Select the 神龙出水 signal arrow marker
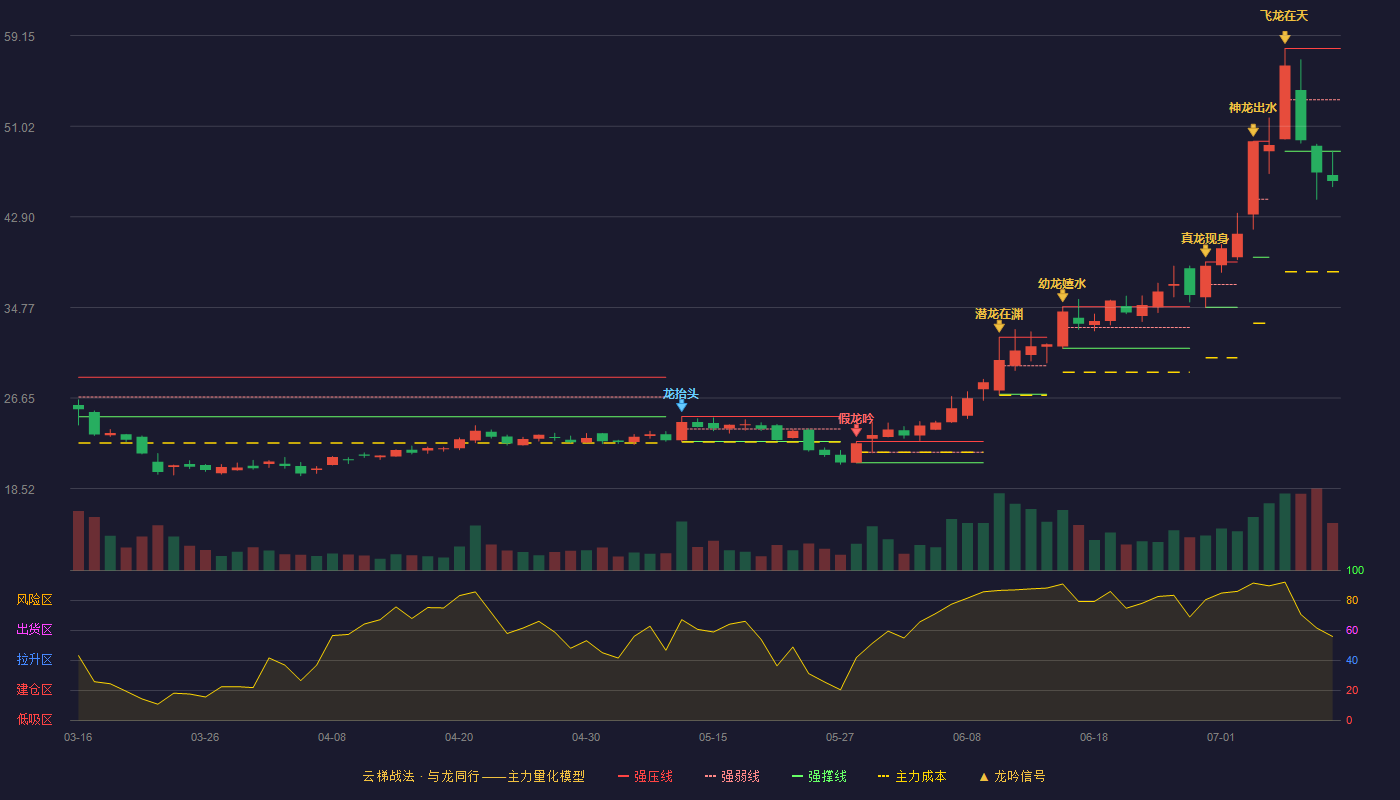Image resolution: width=1400 pixels, height=800 pixels. tap(1253, 130)
